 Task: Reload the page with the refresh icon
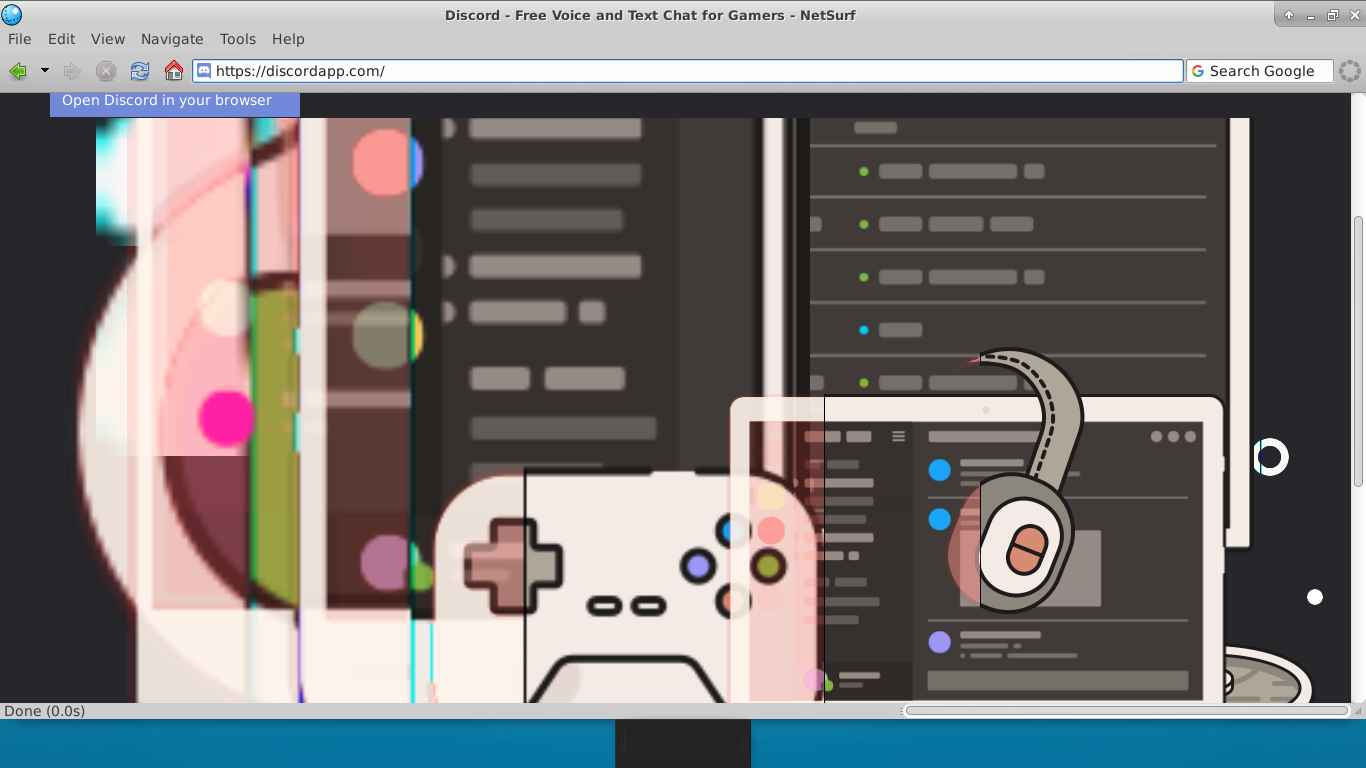tap(140, 71)
